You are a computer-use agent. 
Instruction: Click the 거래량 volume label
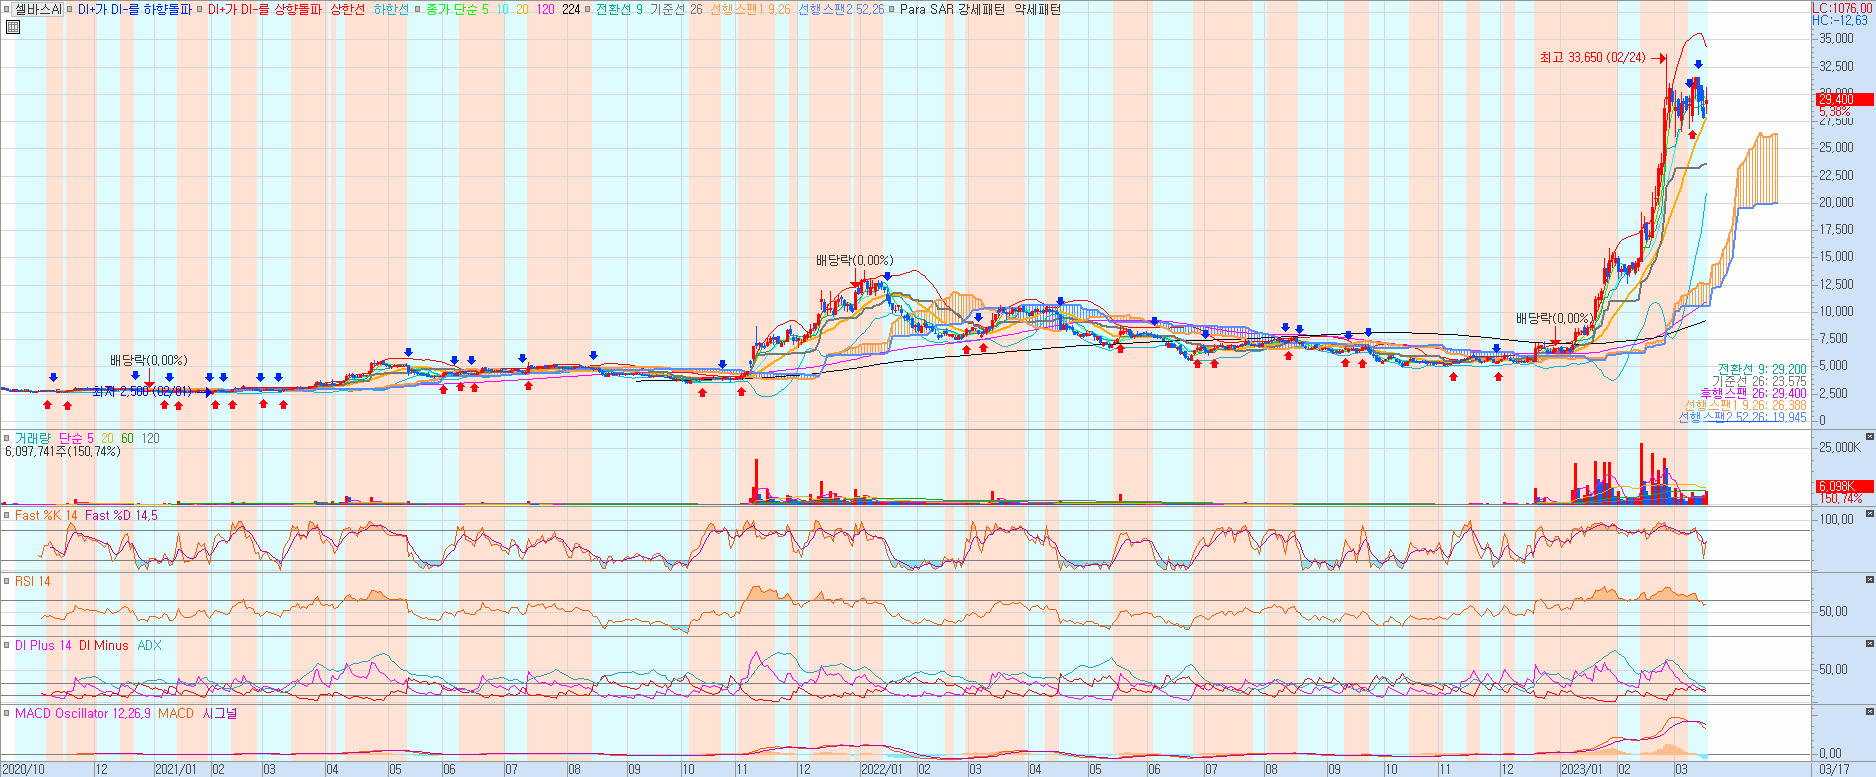pos(32,438)
